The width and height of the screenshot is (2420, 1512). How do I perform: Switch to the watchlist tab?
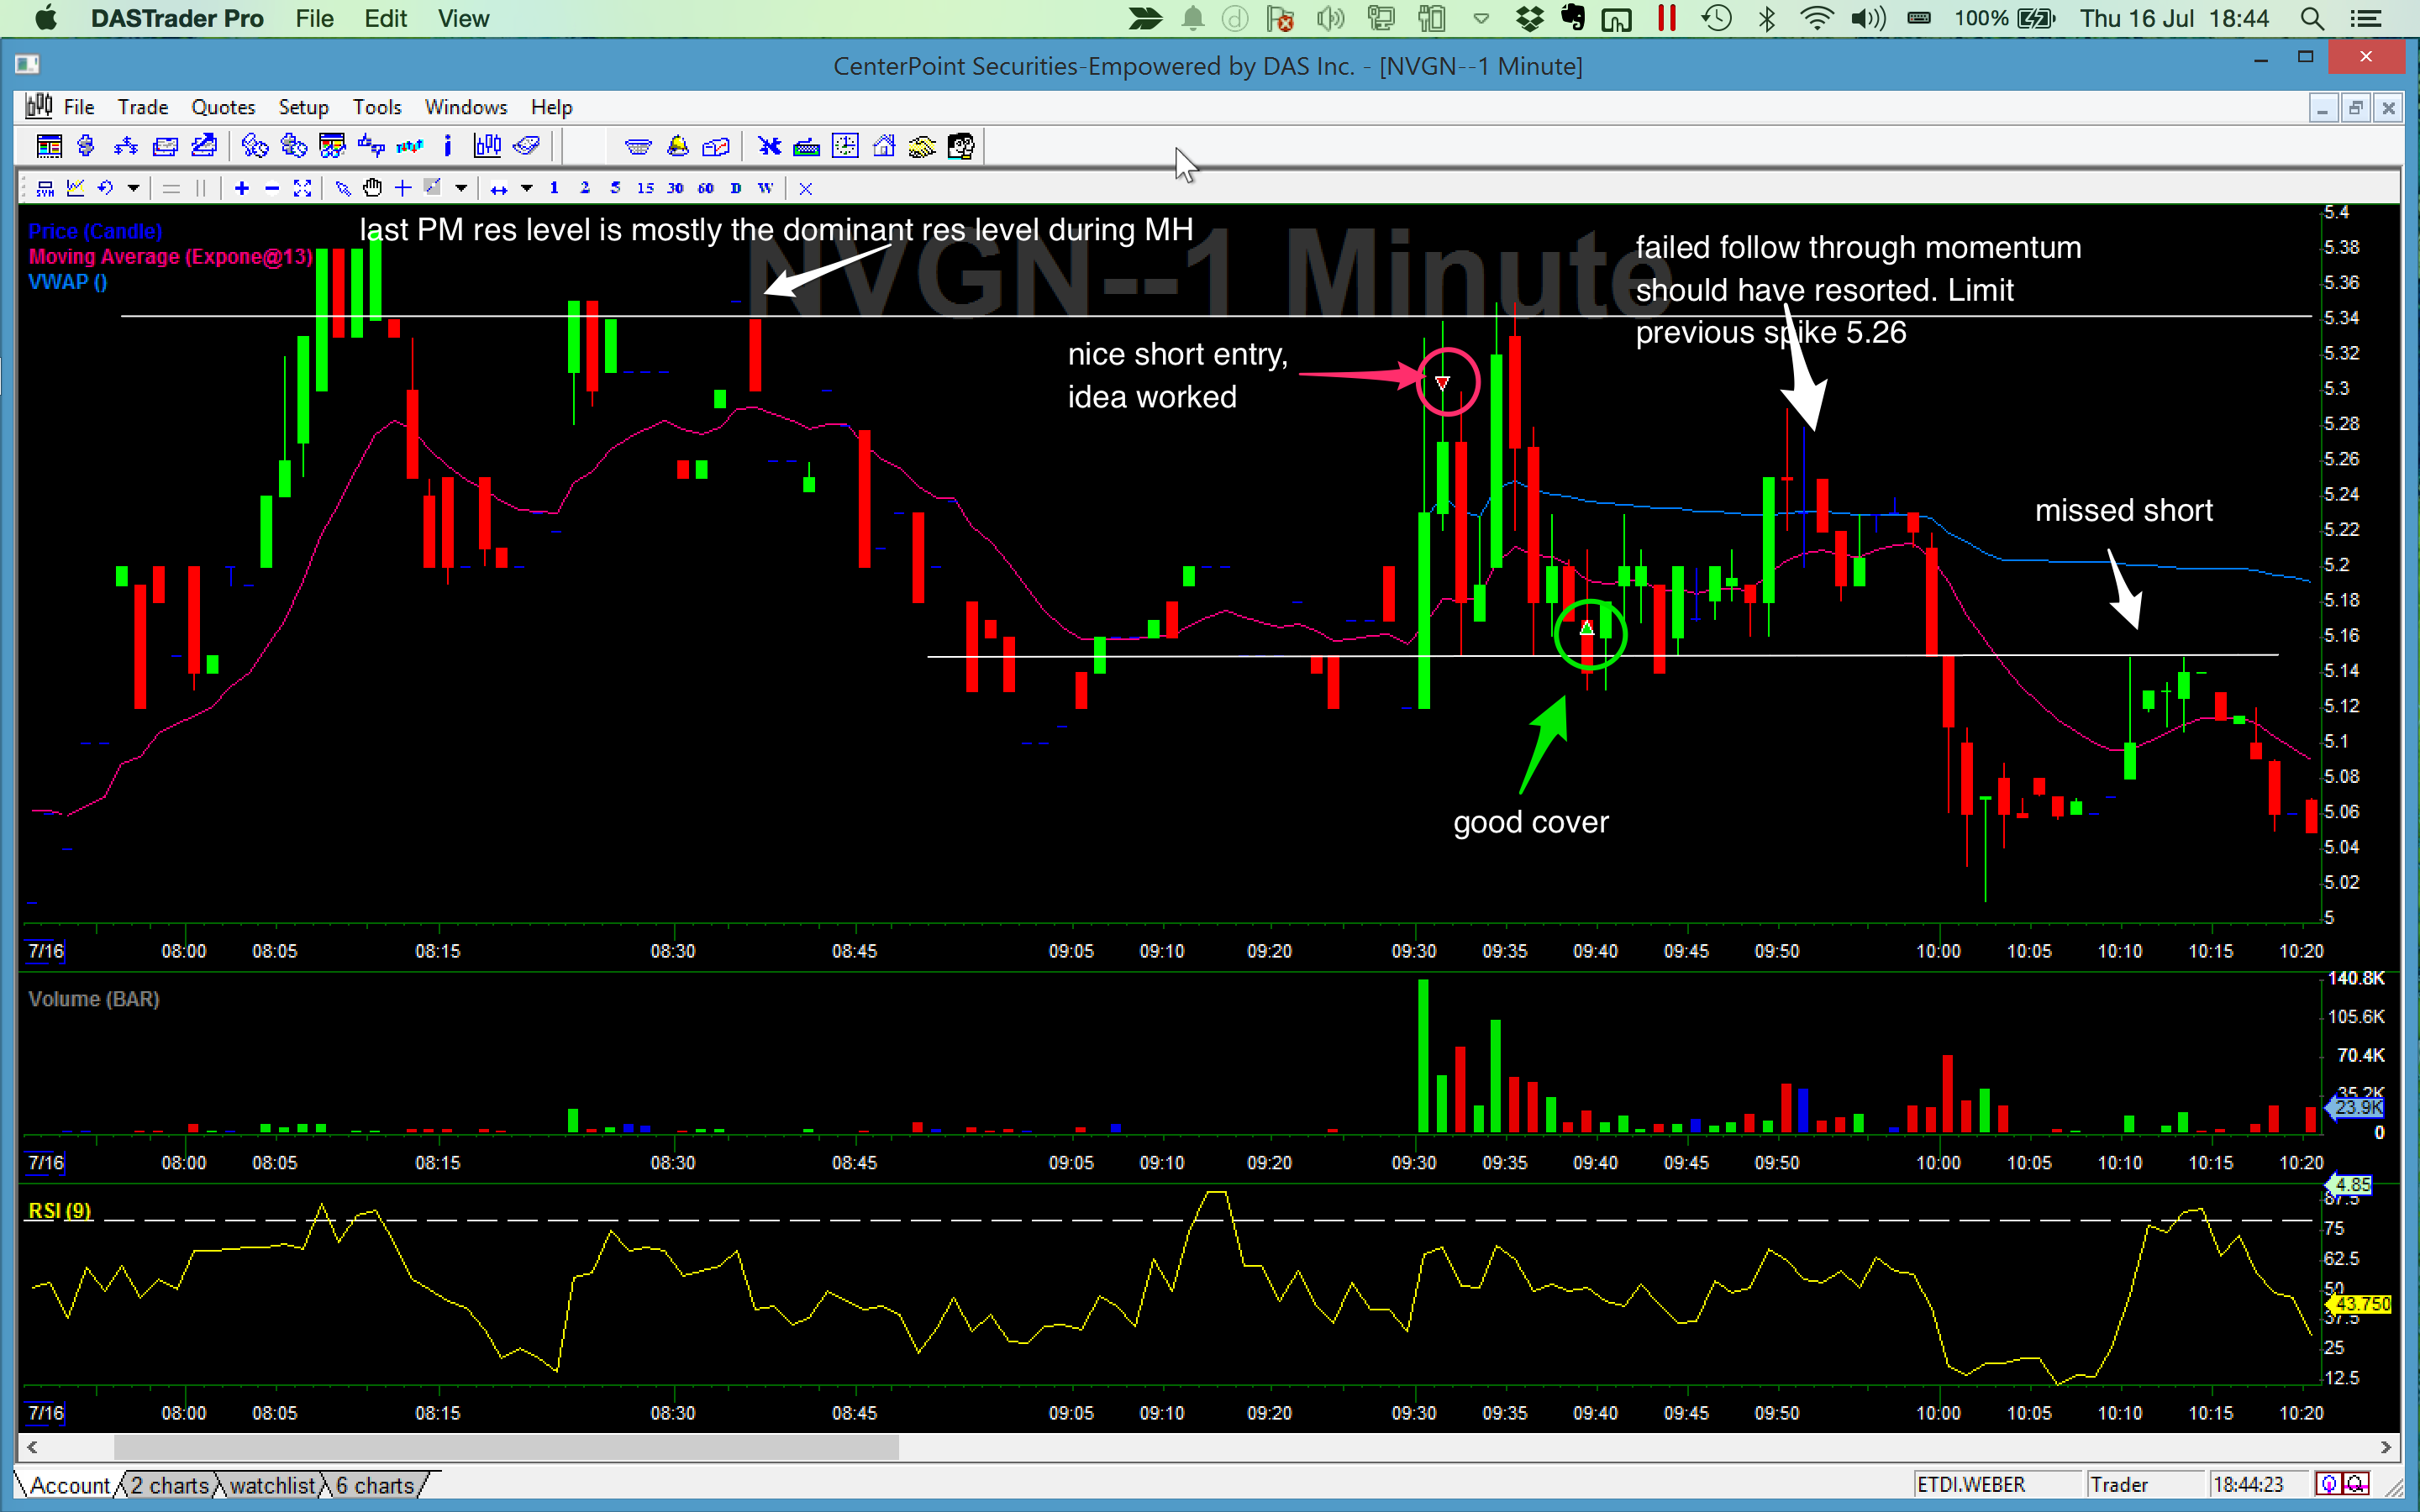(x=271, y=1485)
